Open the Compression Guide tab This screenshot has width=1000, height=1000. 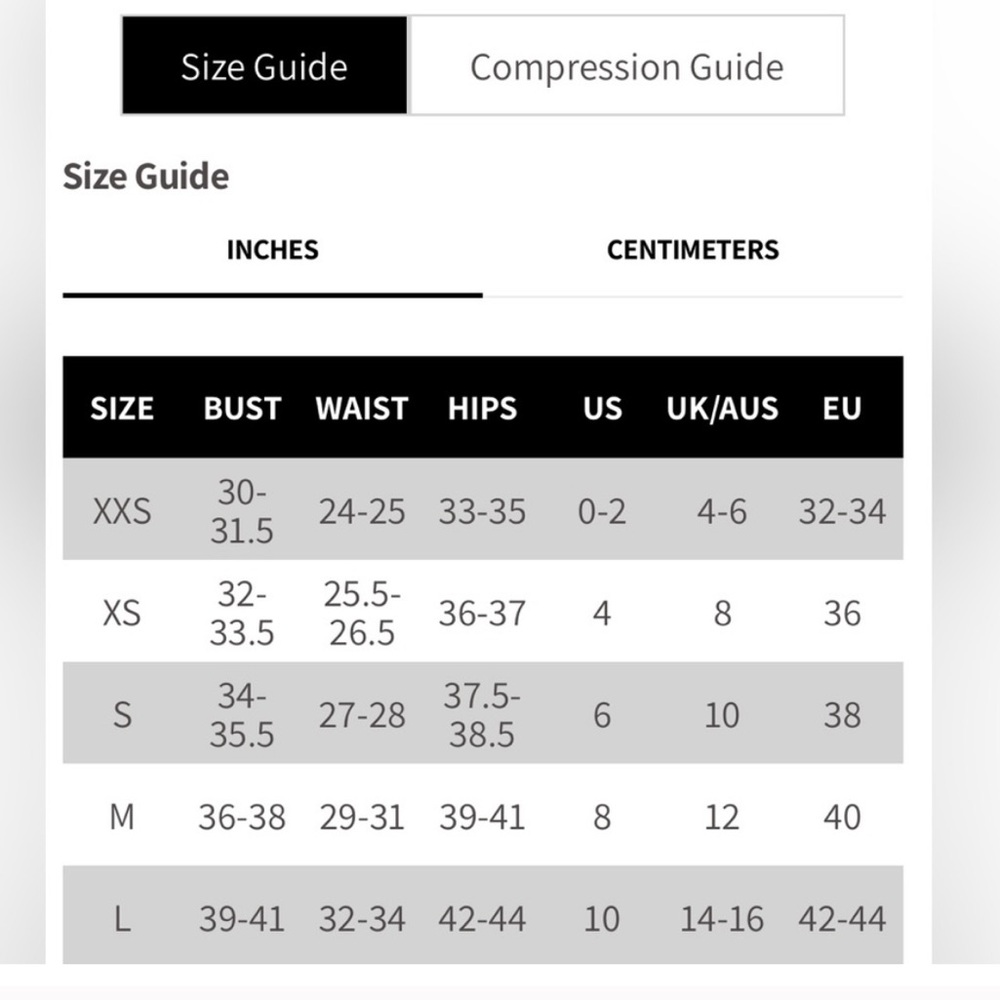(x=626, y=66)
